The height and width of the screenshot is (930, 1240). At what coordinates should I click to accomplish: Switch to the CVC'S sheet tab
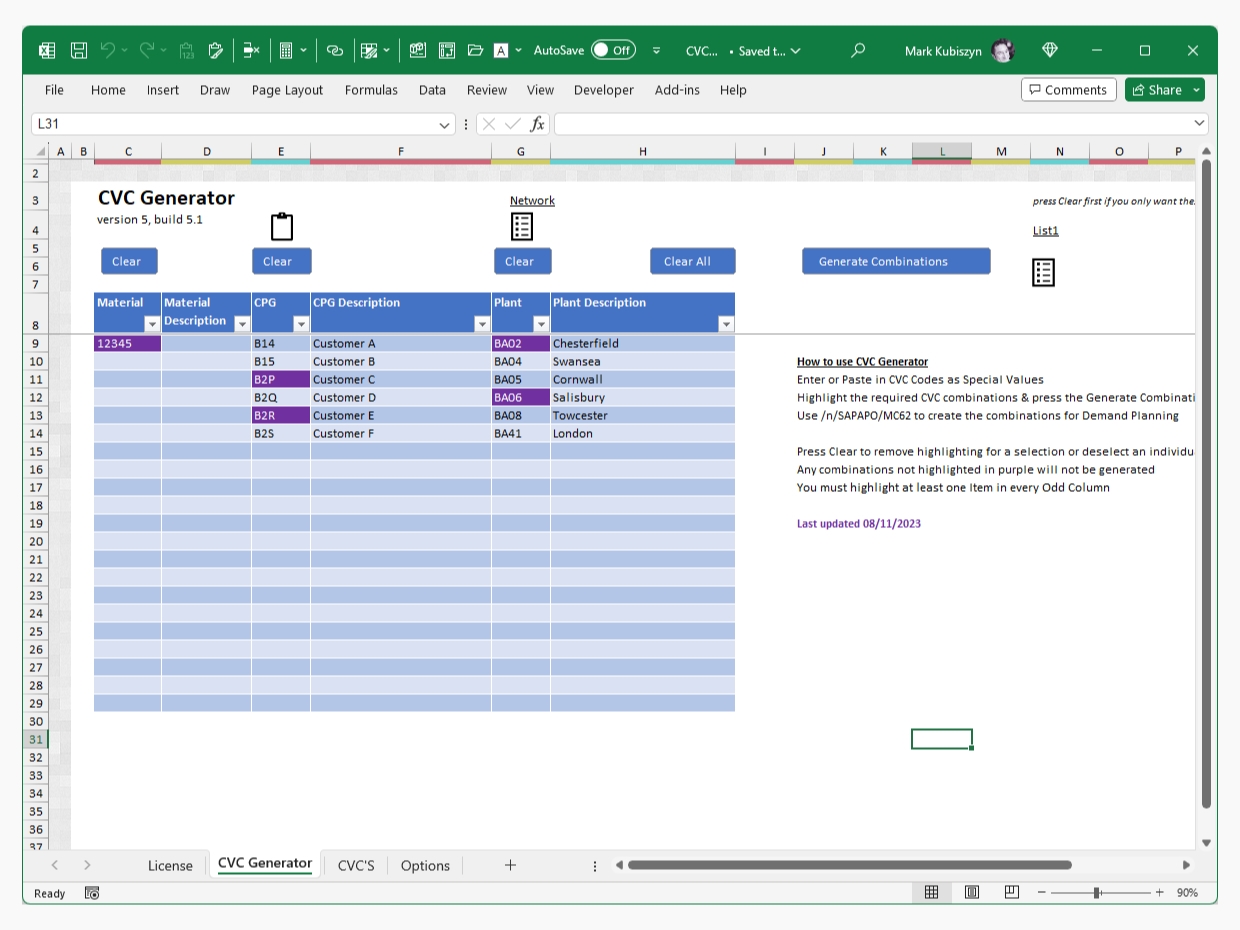coord(356,866)
